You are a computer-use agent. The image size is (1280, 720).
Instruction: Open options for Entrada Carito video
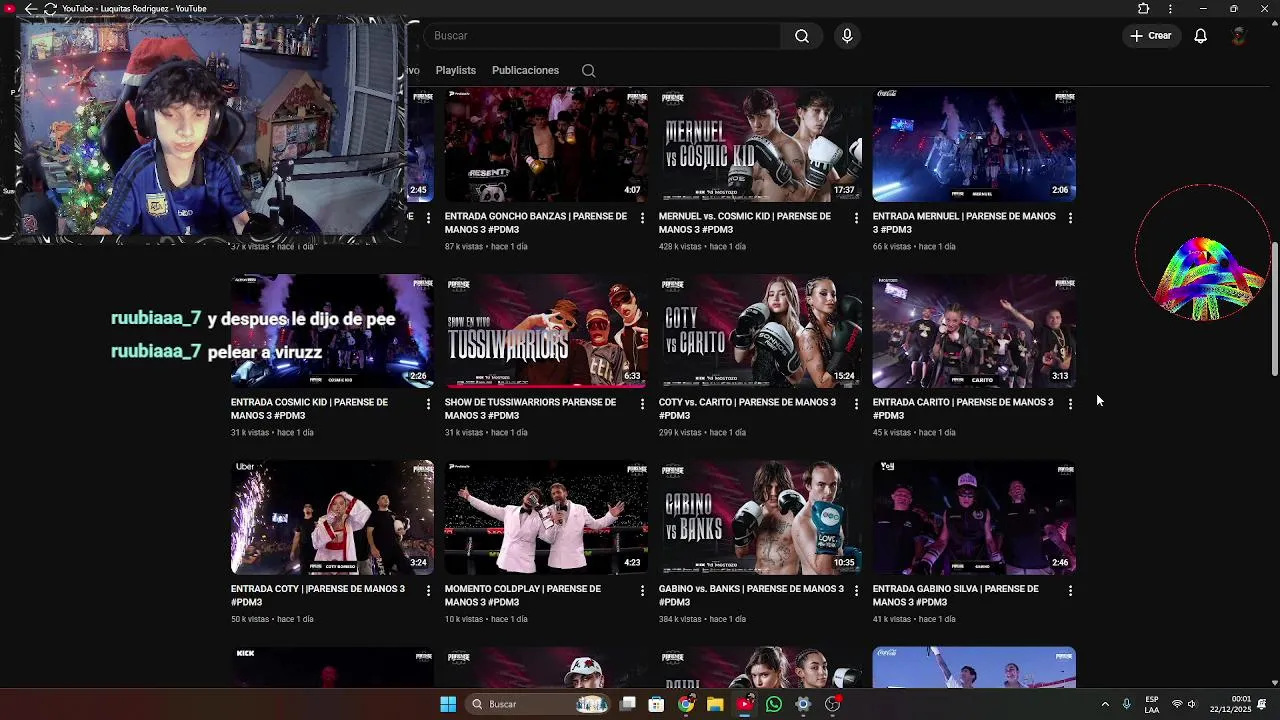click(1070, 404)
